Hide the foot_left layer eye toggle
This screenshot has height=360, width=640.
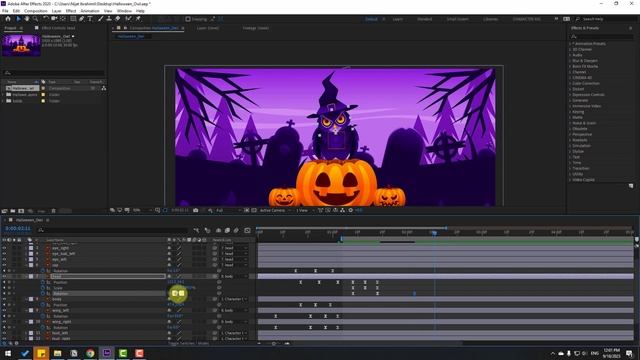click(x=4, y=333)
